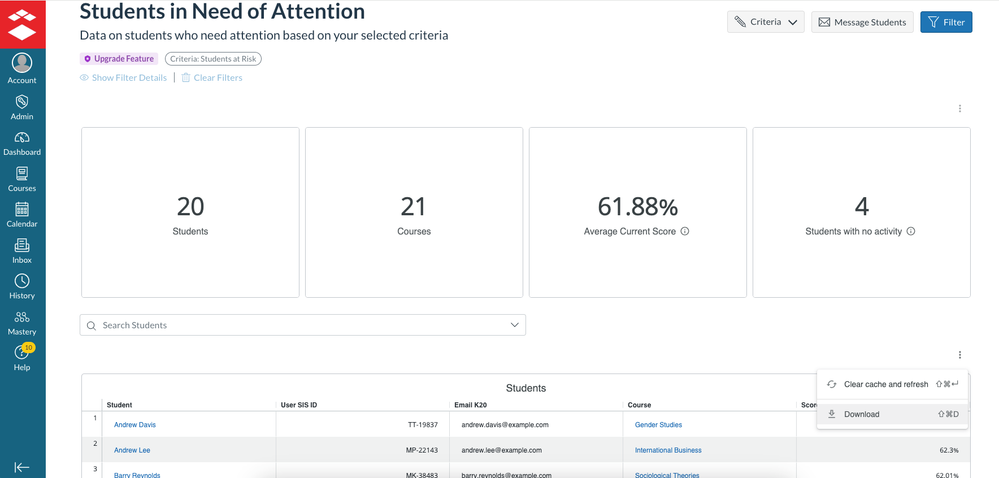Open the Account profile in sidebar
Image resolution: width=999 pixels, height=478 pixels.
pos(22,68)
